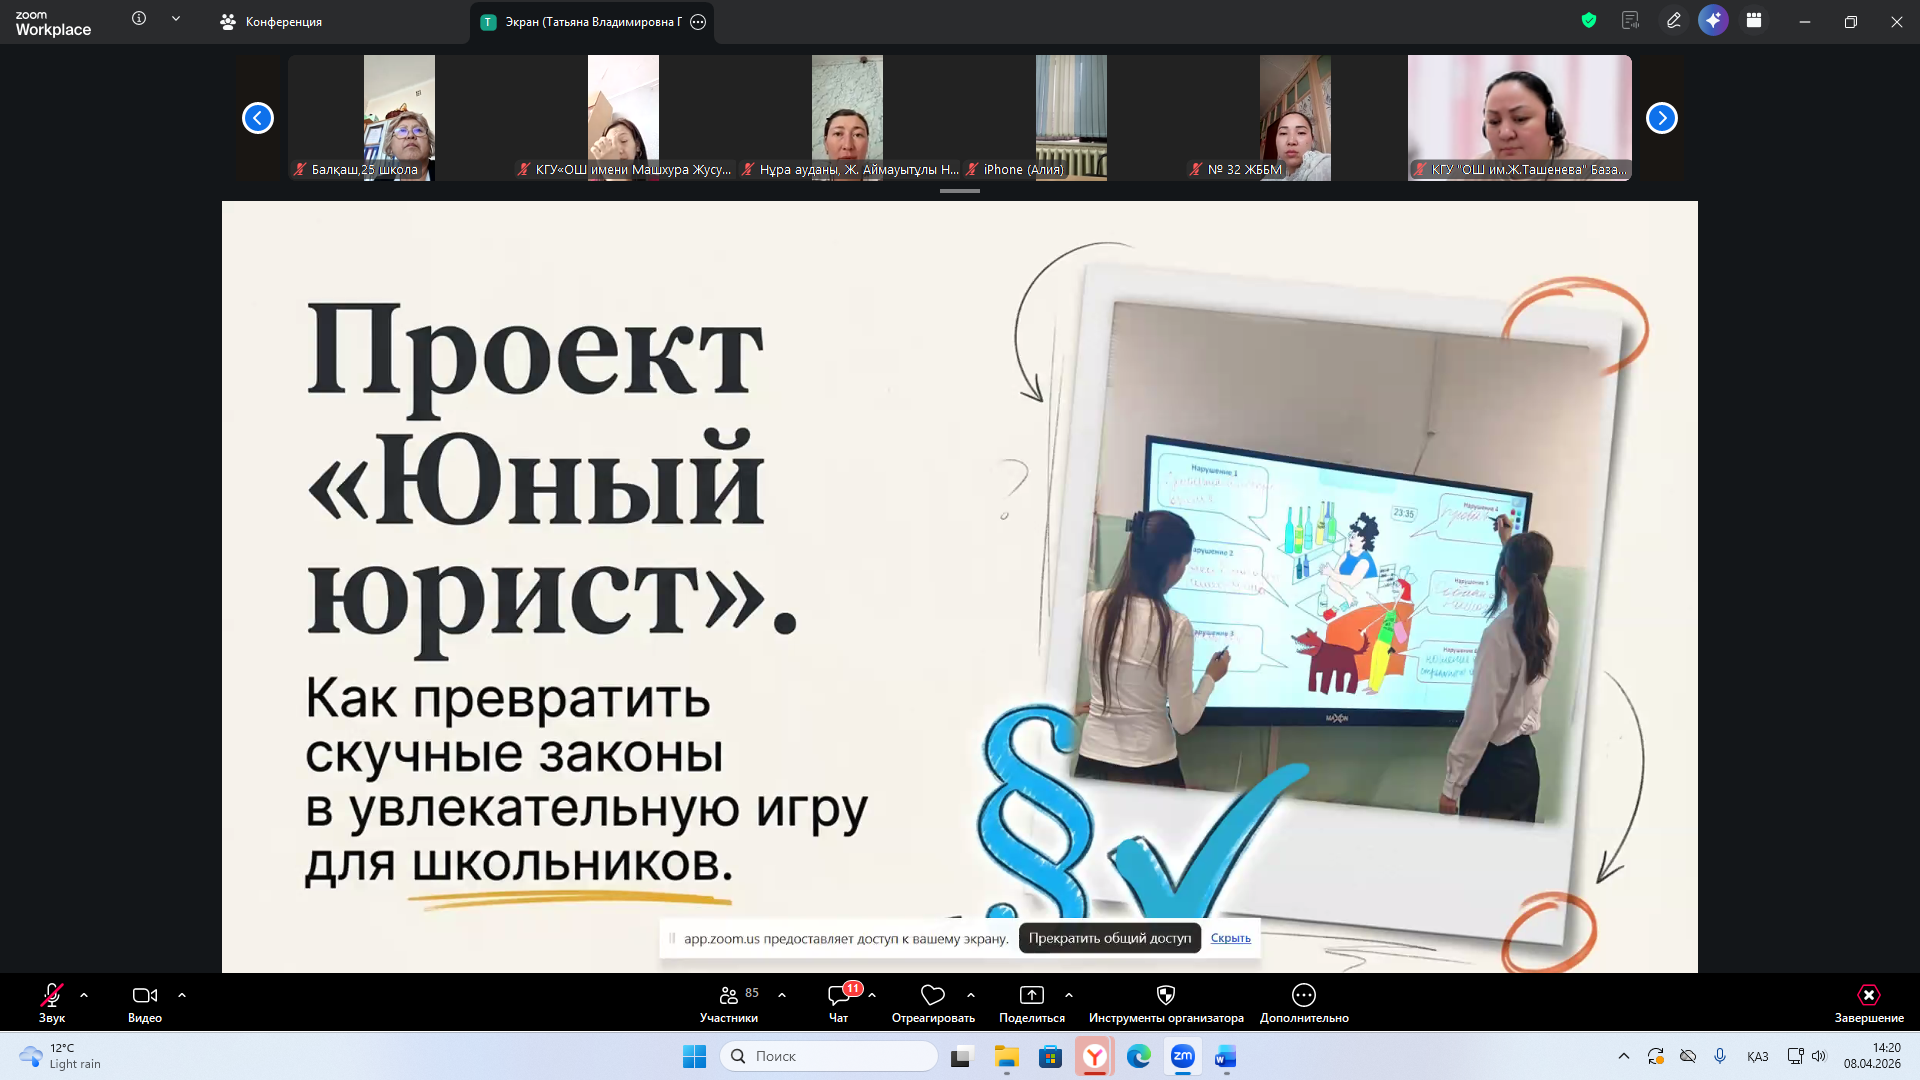The width and height of the screenshot is (1920, 1080).
Task: Switch to the Конференция tab
Action: pyautogui.click(x=283, y=22)
